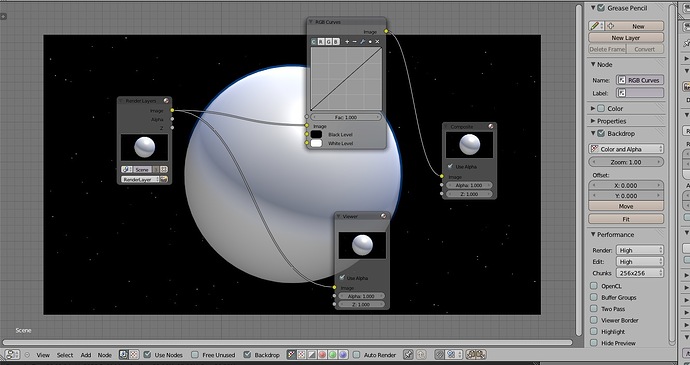Select the R channel in RGB Curves
The height and width of the screenshot is (365, 690).
point(321,41)
